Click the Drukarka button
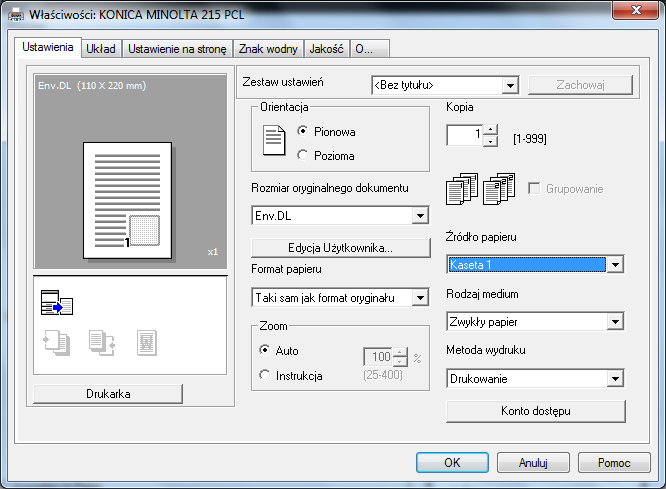 (108, 394)
